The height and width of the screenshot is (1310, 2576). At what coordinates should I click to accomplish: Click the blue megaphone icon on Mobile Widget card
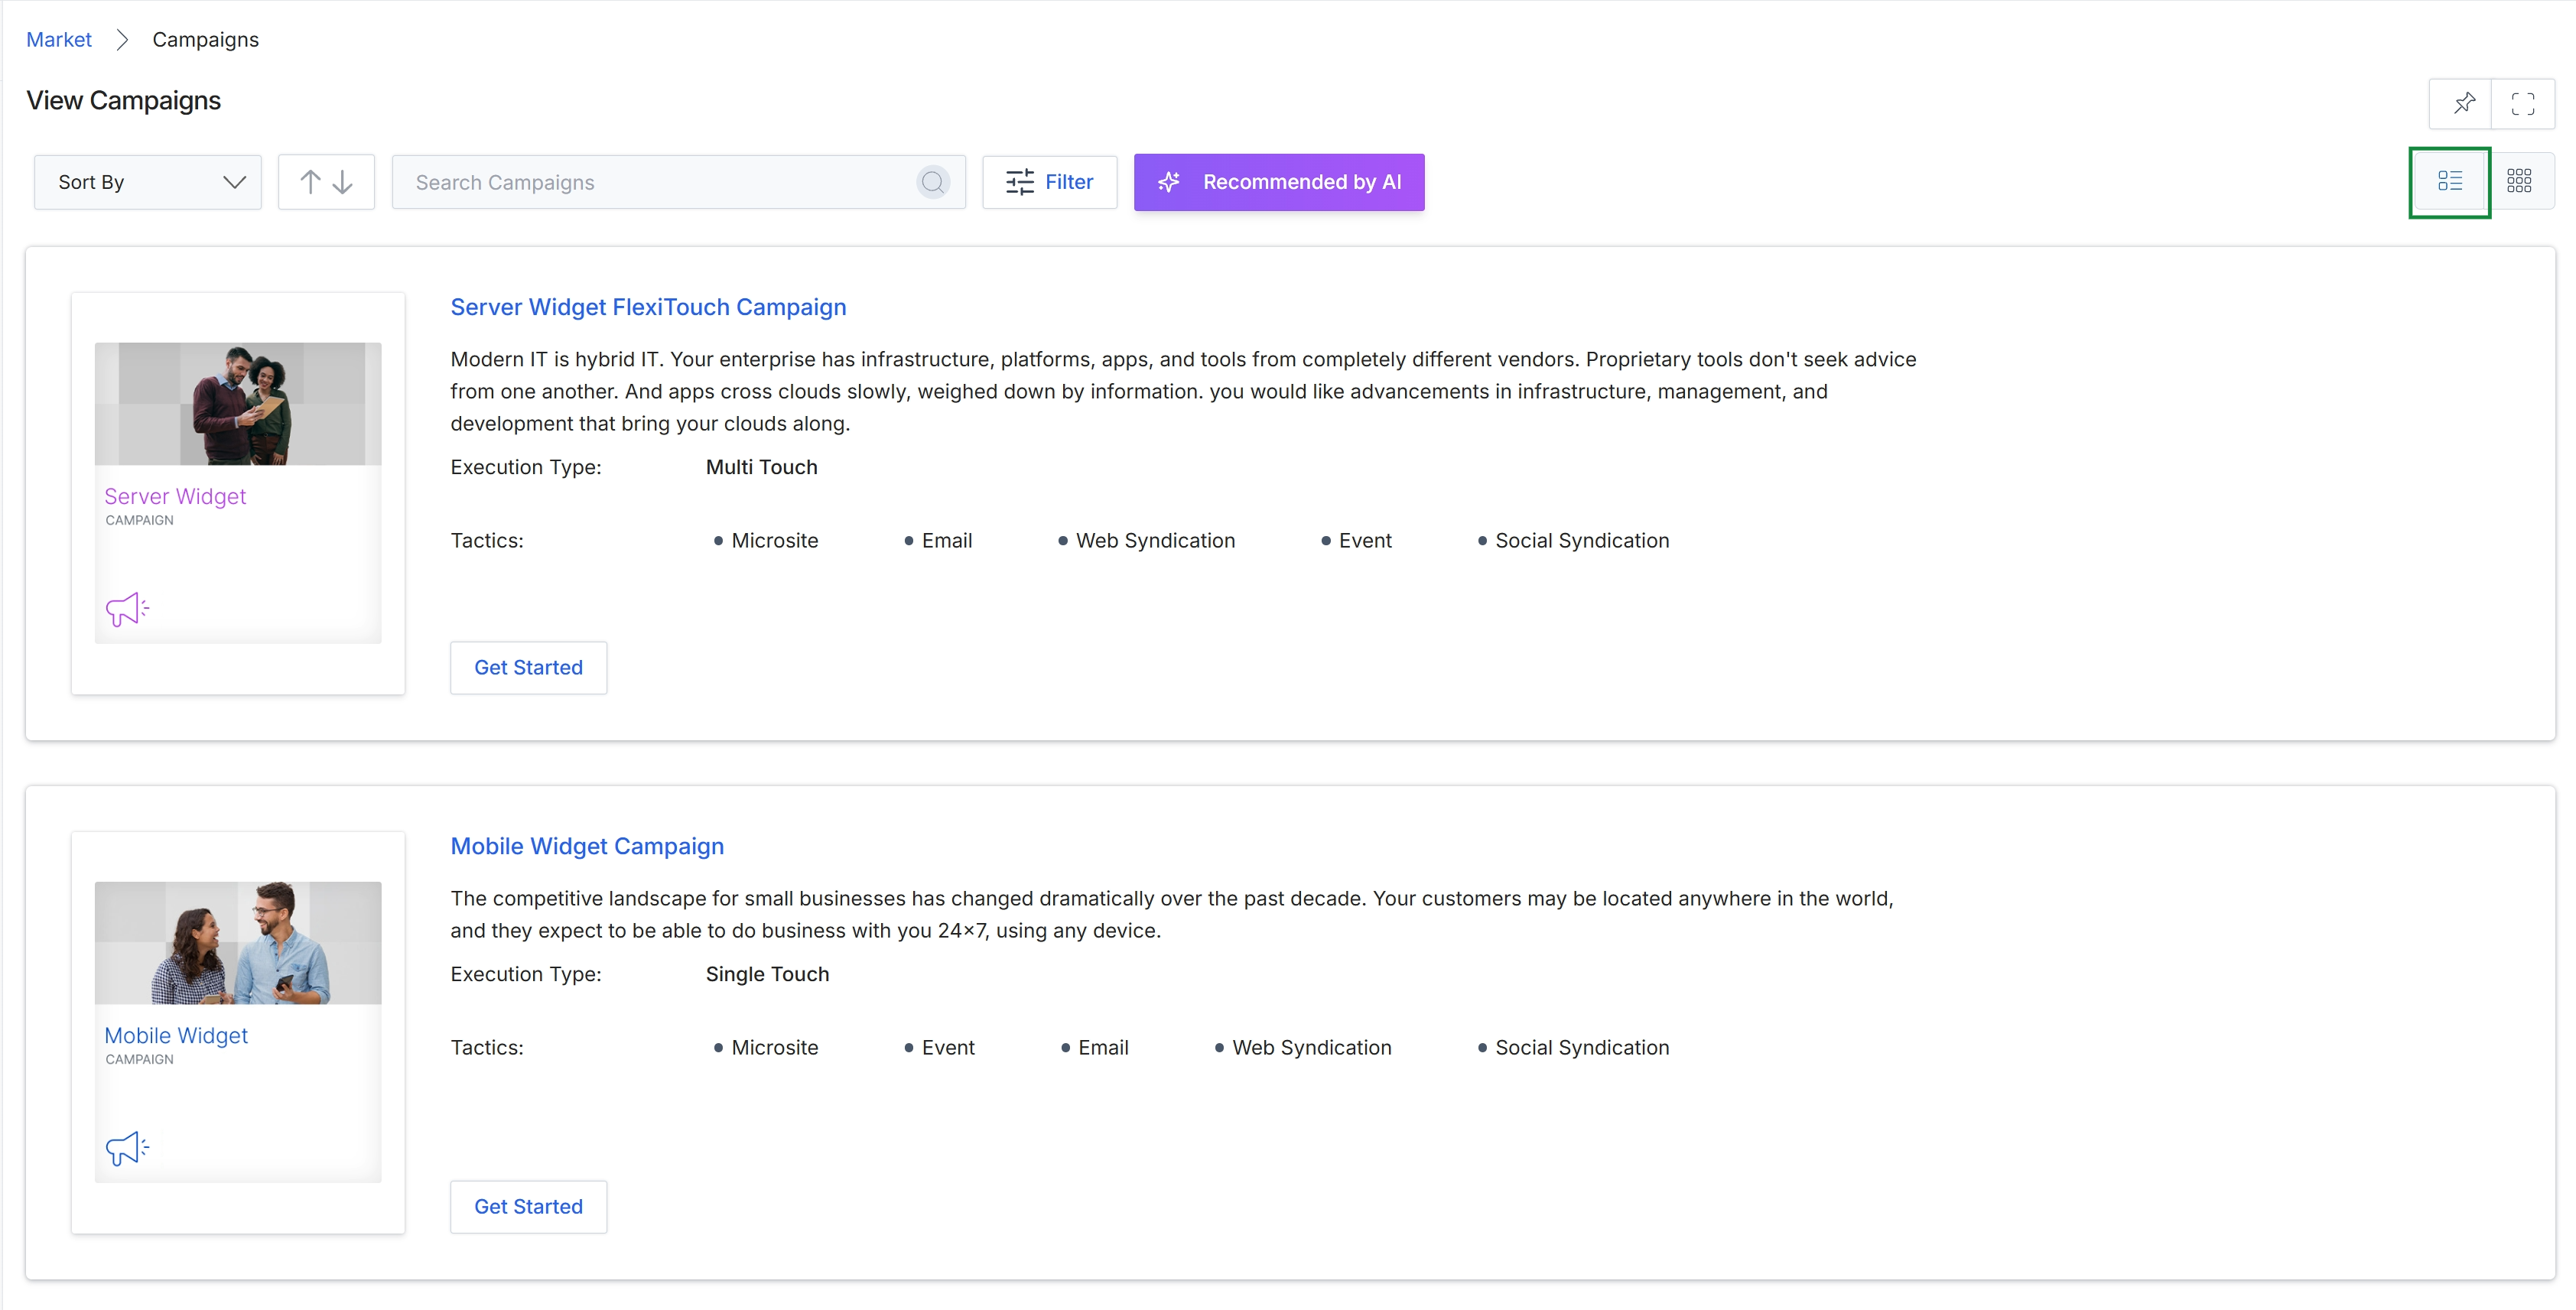point(127,1148)
